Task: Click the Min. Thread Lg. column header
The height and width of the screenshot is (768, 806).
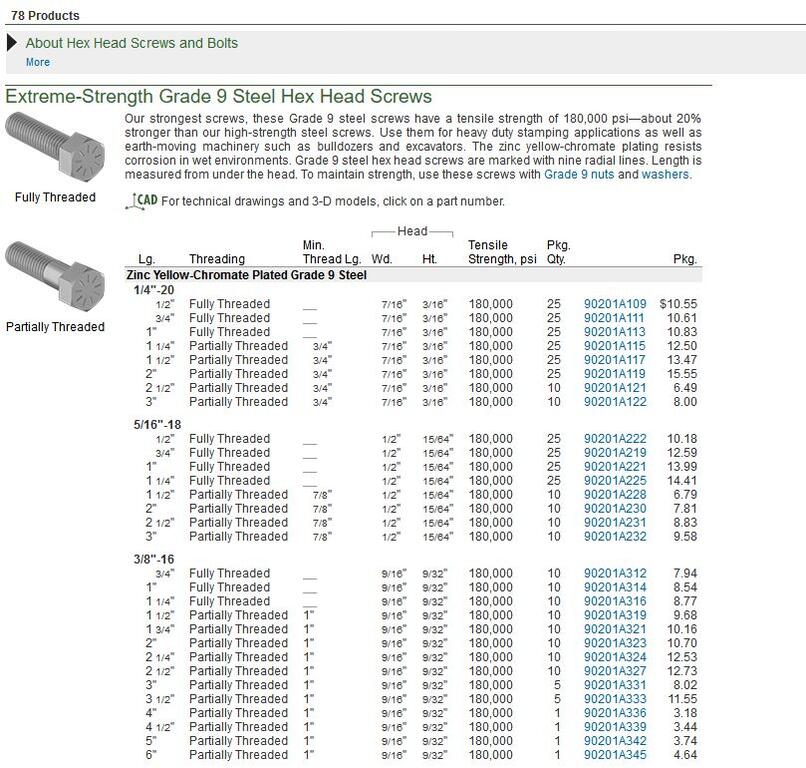Action: tap(332, 252)
